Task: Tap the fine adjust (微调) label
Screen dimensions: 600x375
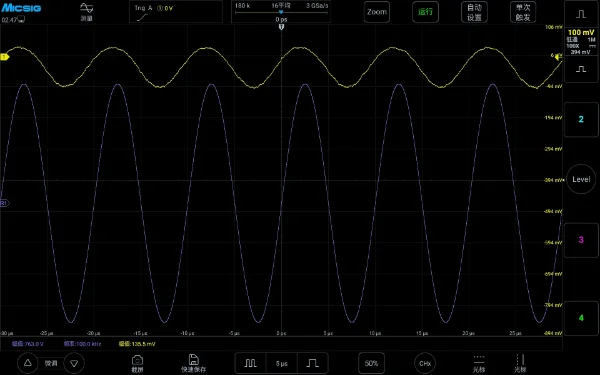Action: click(x=51, y=363)
